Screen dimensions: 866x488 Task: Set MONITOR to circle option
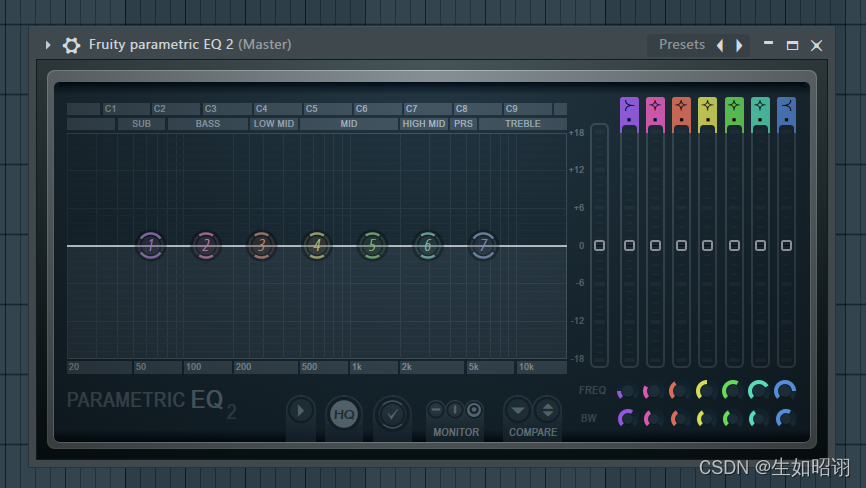point(473,410)
